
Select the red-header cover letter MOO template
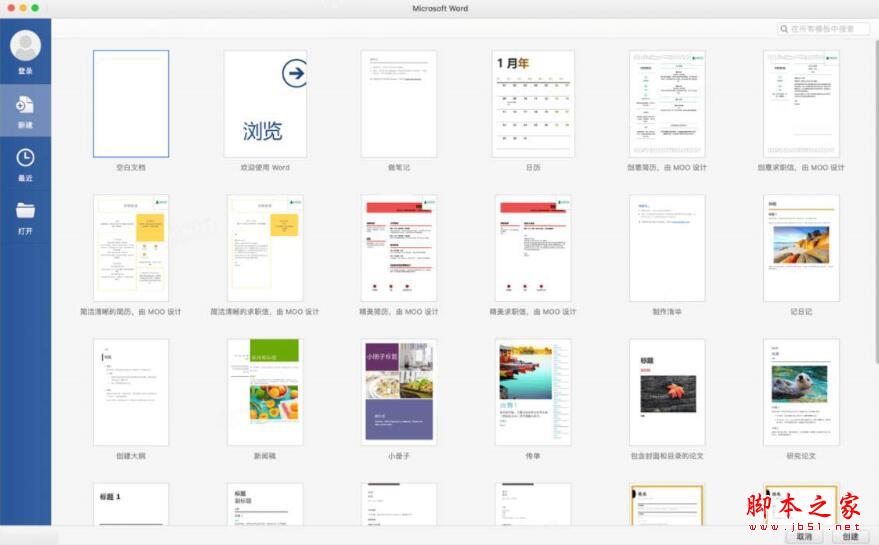(533, 248)
